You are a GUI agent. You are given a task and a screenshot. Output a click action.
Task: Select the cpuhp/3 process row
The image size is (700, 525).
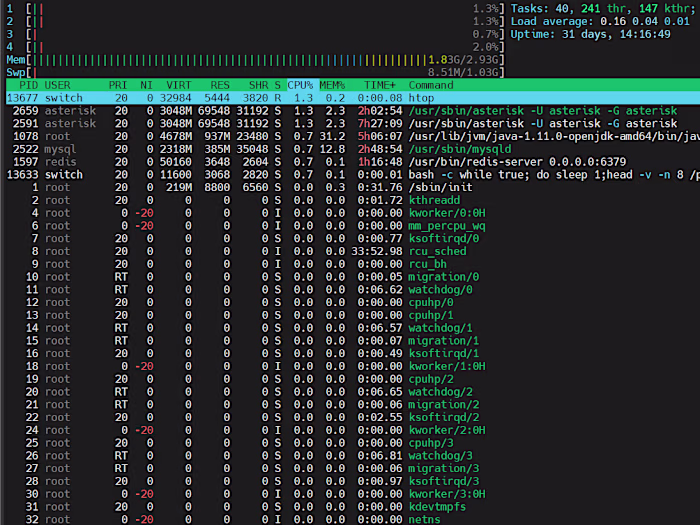(x=353, y=443)
